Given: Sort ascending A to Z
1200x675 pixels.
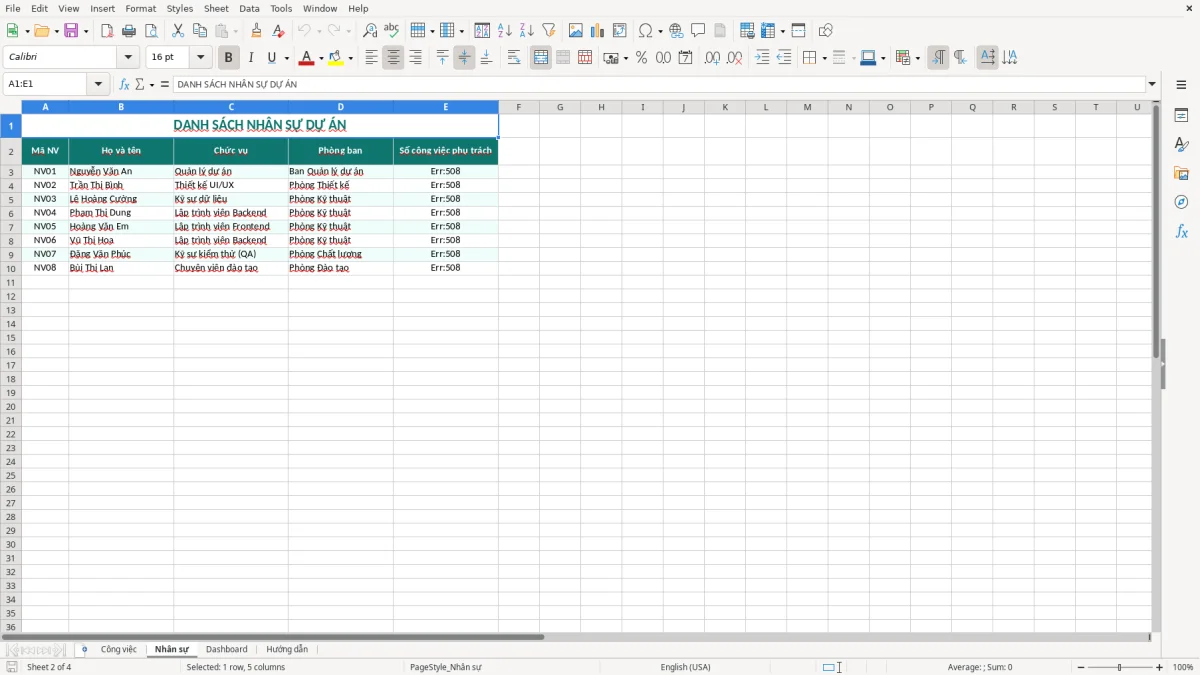Looking at the screenshot, I should pos(505,31).
